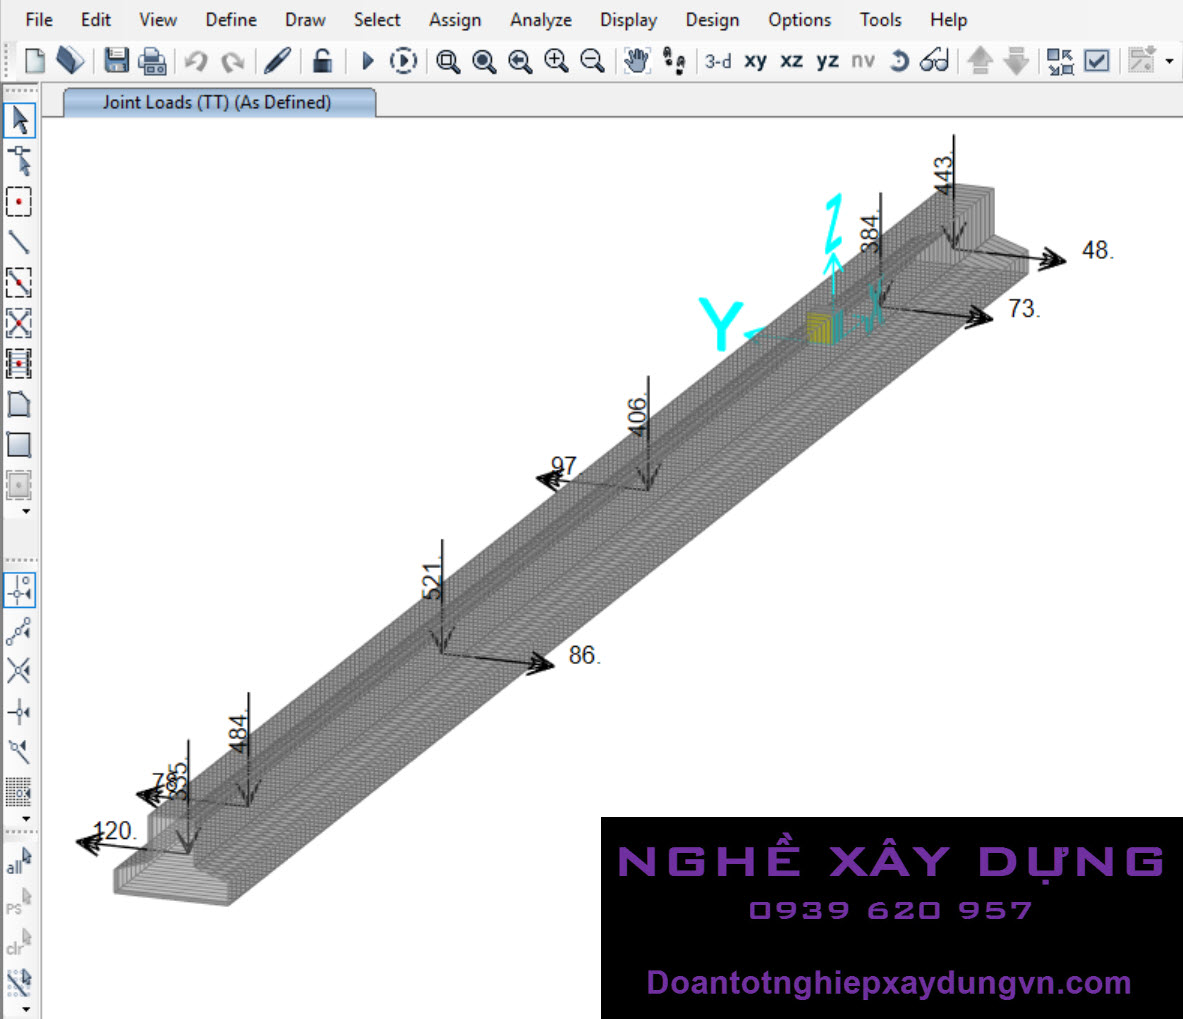Image resolution: width=1183 pixels, height=1019 pixels.
Task: Expand the snap tools dropdown arrow
Action: (x=26, y=818)
